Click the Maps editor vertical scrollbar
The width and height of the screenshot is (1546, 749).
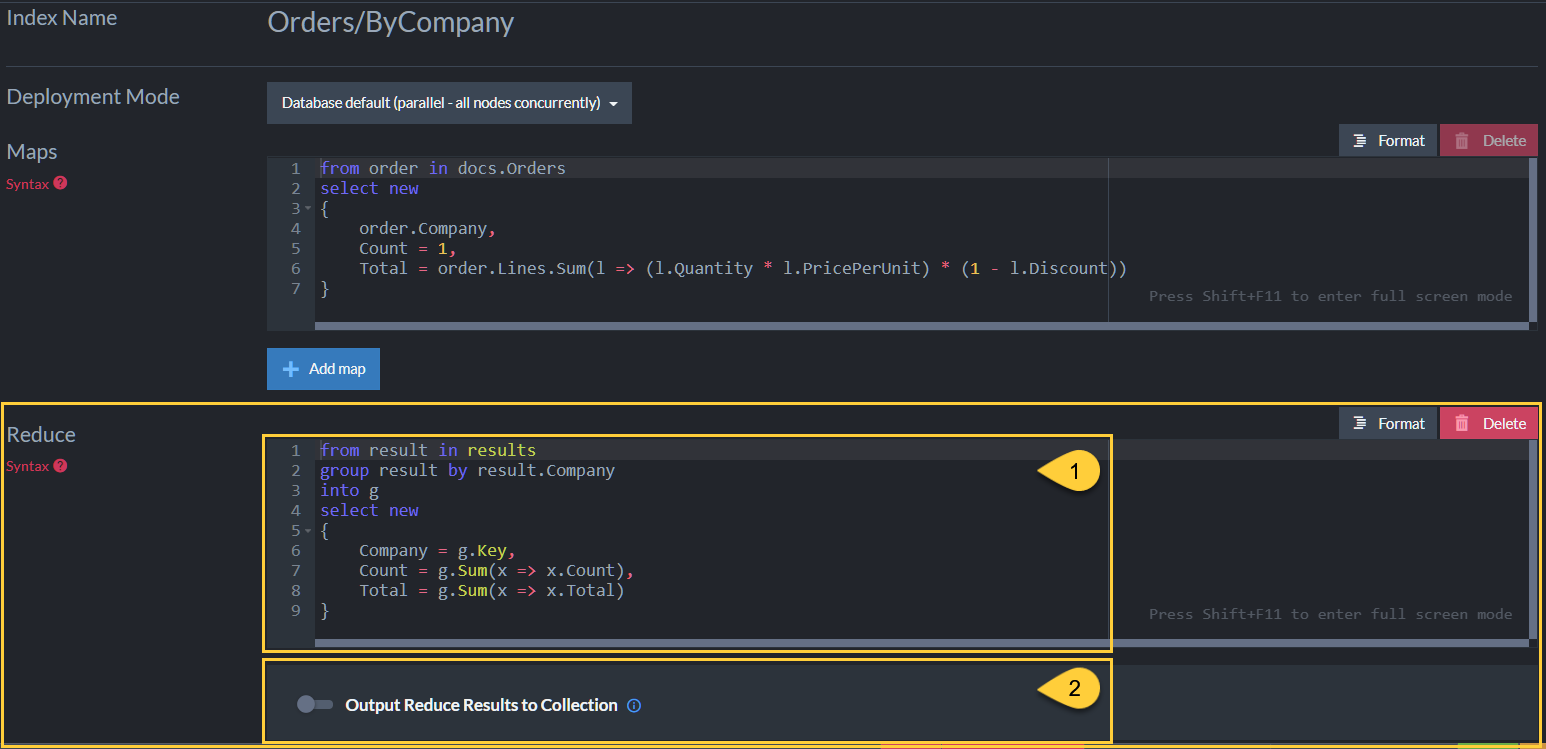1534,238
